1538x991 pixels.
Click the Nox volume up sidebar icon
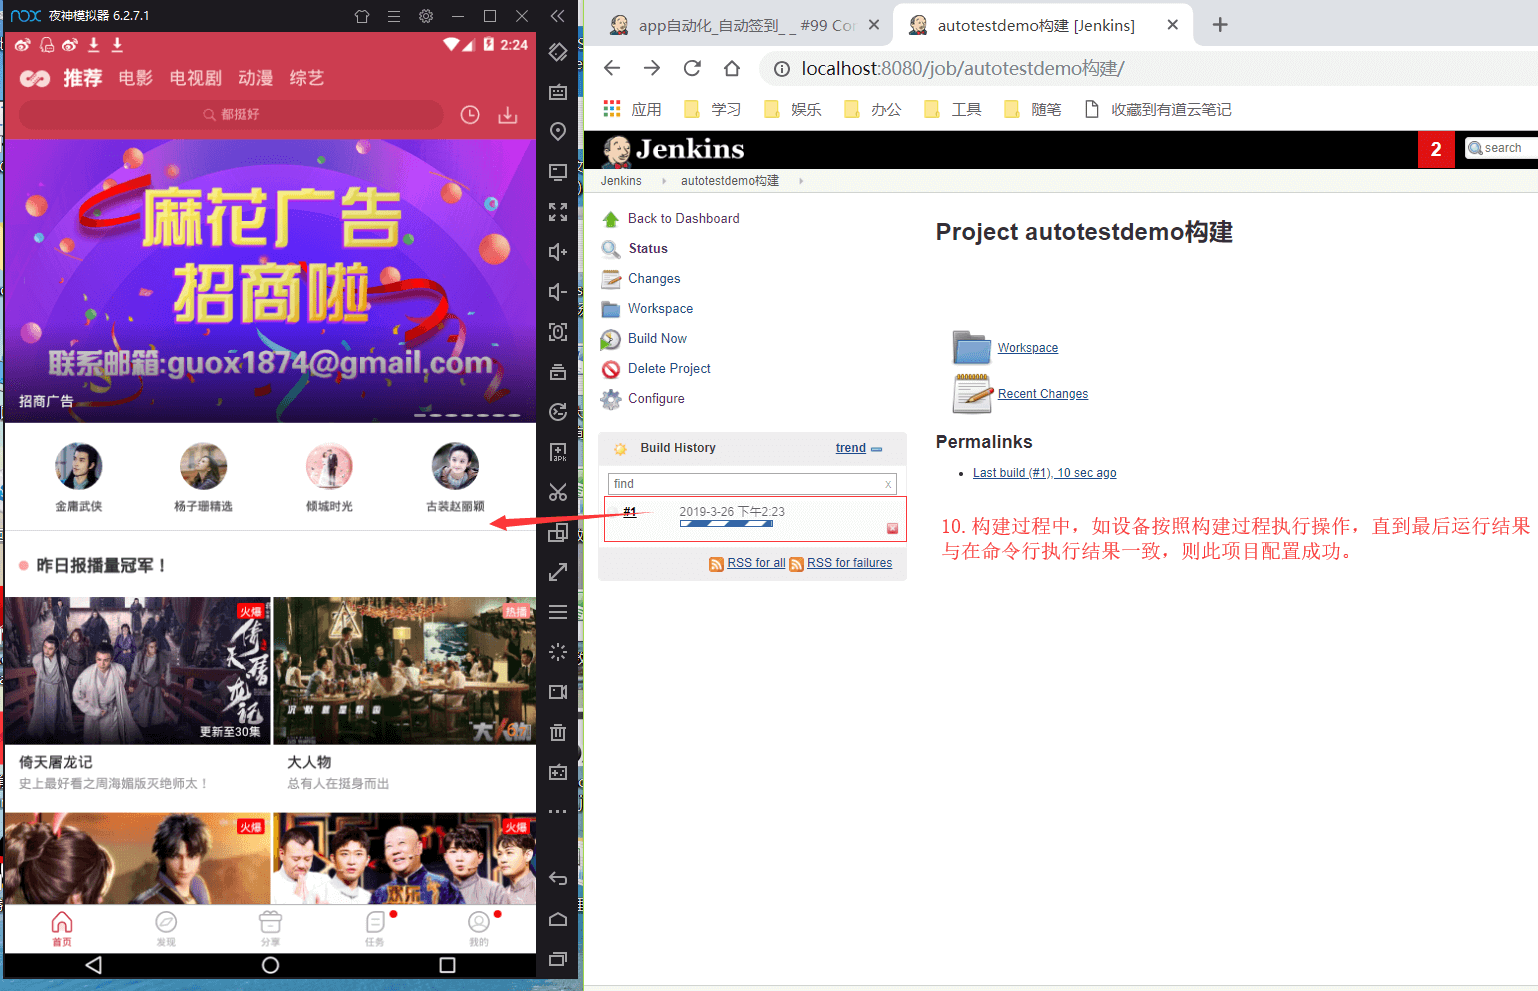(558, 252)
